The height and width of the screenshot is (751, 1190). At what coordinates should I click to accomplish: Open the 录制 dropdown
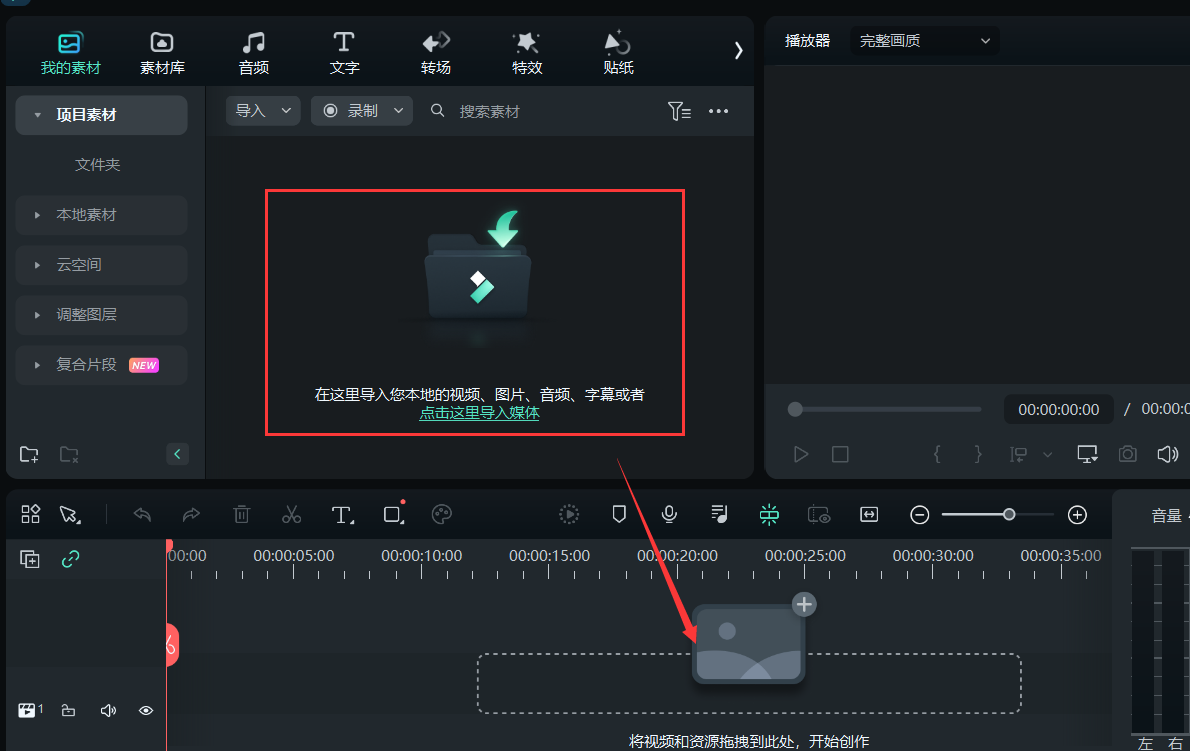click(362, 111)
